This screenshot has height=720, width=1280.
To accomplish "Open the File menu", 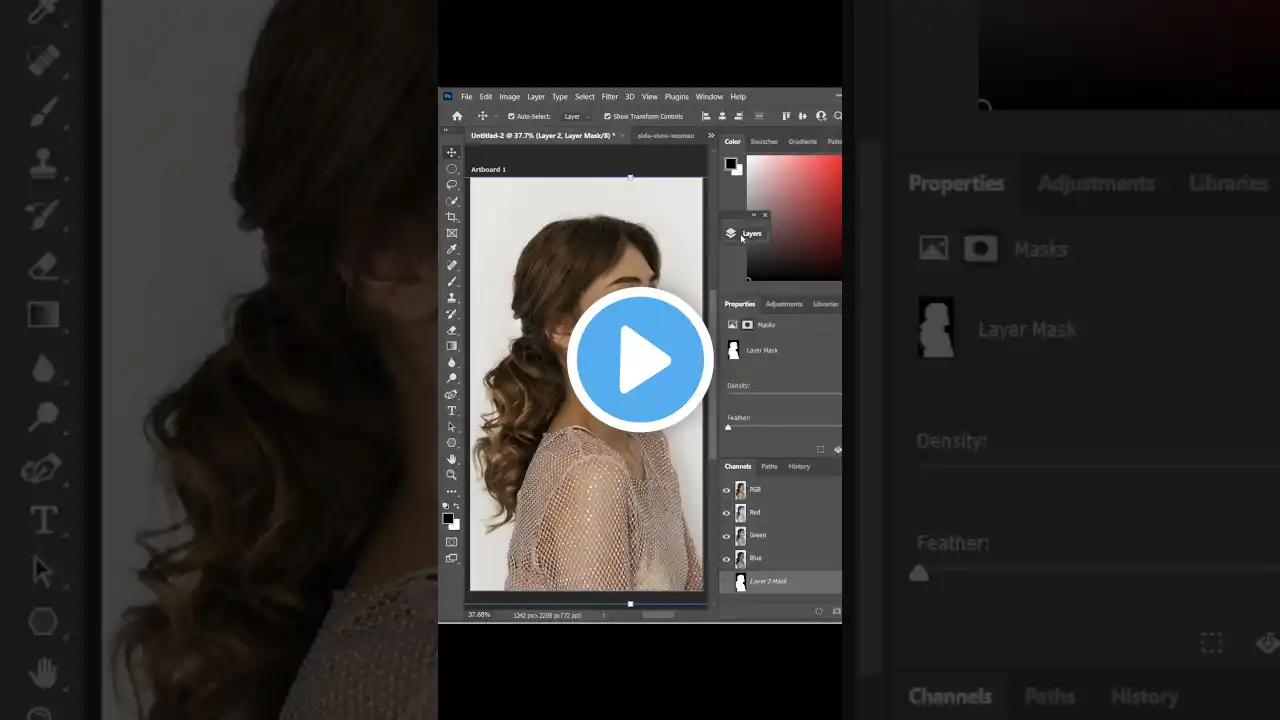I will 467,97.
